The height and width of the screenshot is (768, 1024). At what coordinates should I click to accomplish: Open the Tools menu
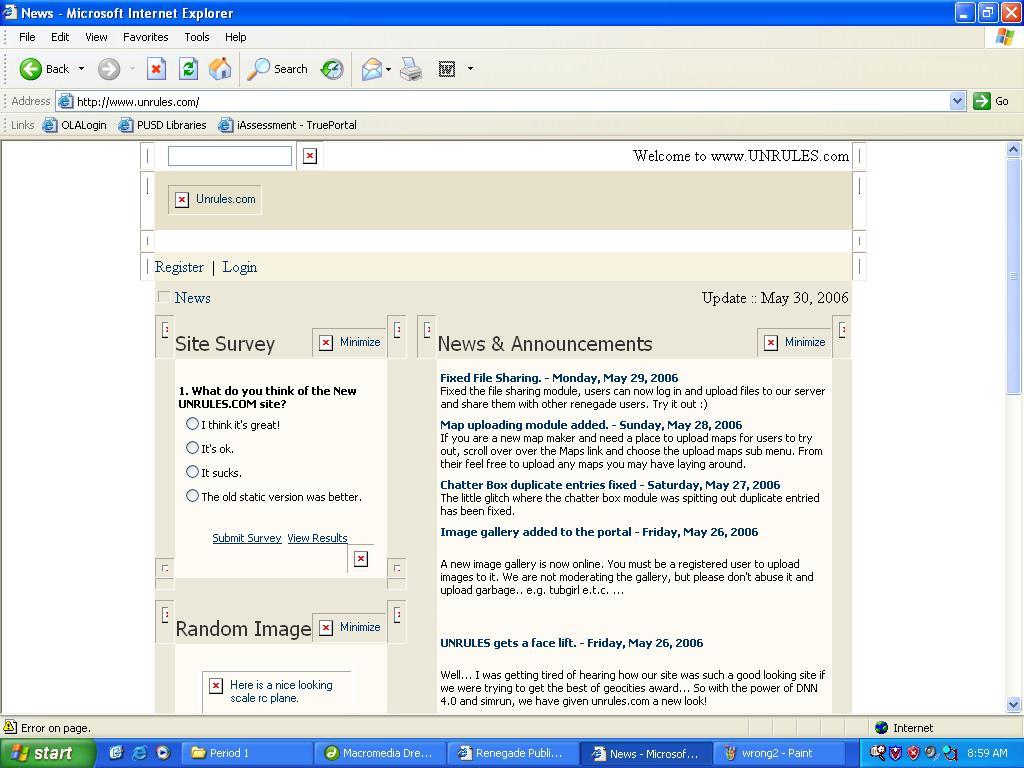(x=196, y=37)
